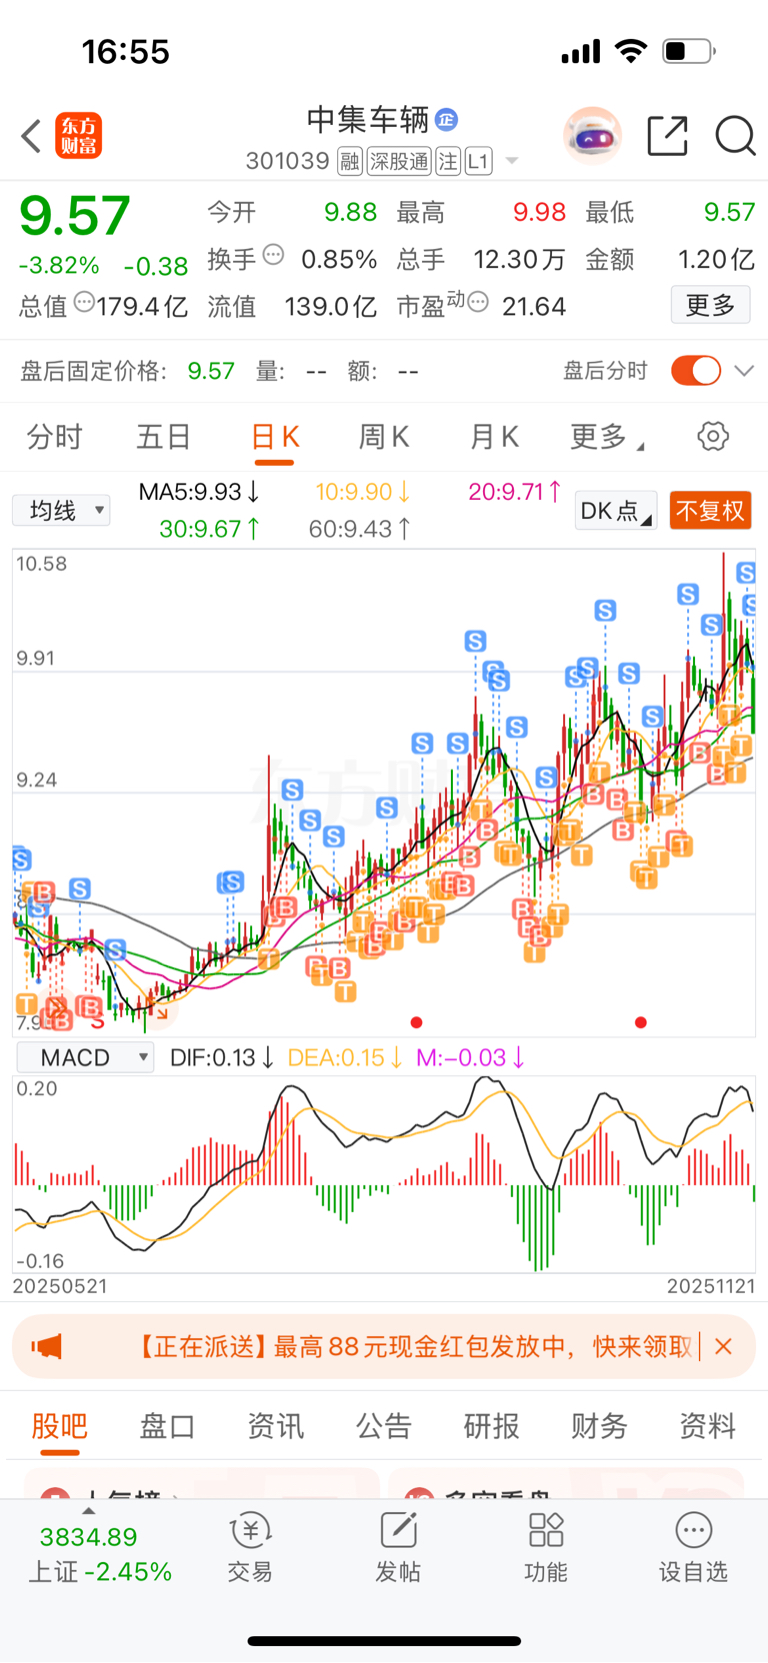Image resolution: width=768 pixels, height=1663 pixels.
Task: Tap the 更多 button in quote details
Action: click(710, 305)
